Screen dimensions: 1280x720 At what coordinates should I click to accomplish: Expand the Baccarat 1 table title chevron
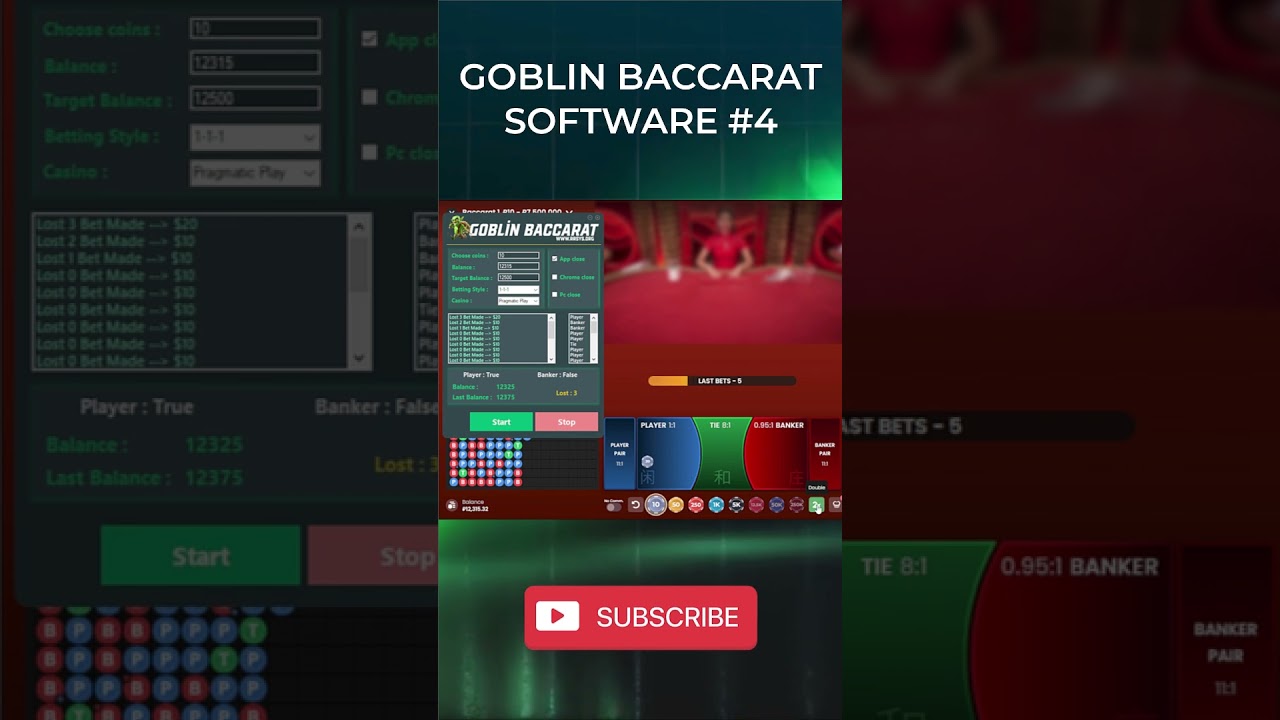point(569,212)
